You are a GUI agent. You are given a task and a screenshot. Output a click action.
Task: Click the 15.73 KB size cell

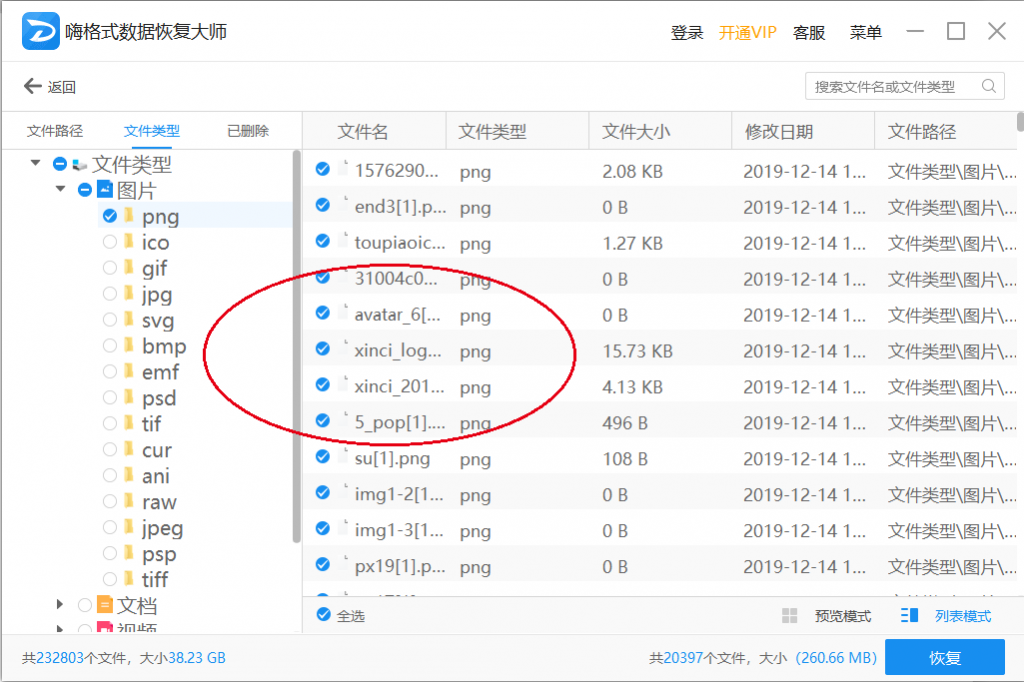(637, 351)
